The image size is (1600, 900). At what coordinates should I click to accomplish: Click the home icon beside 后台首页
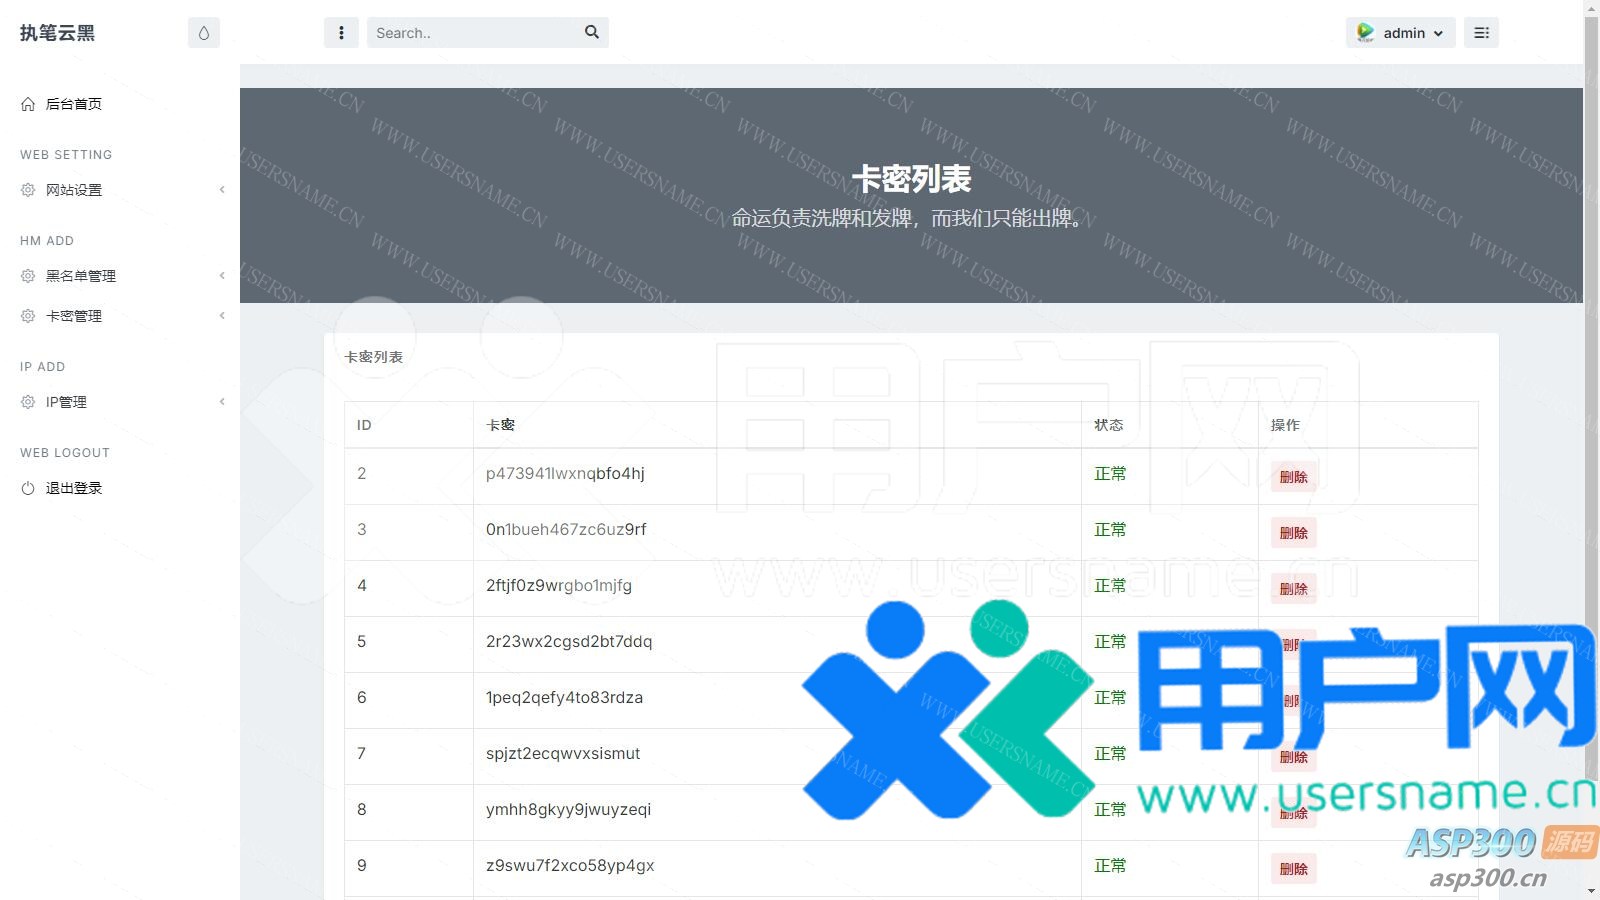[x=28, y=104]
